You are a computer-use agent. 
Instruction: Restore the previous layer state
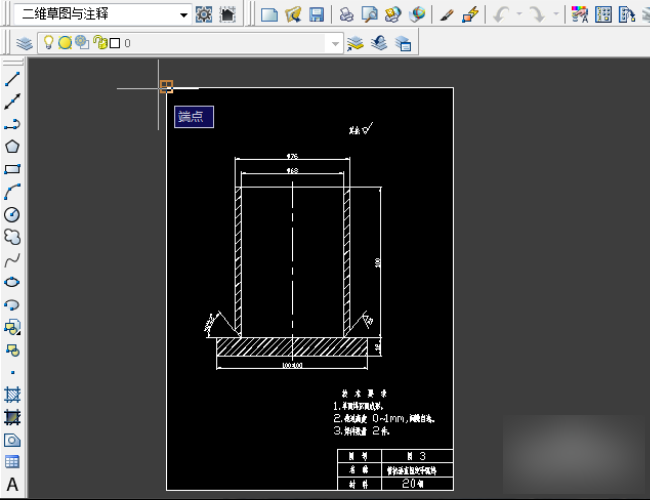(379, 43)
